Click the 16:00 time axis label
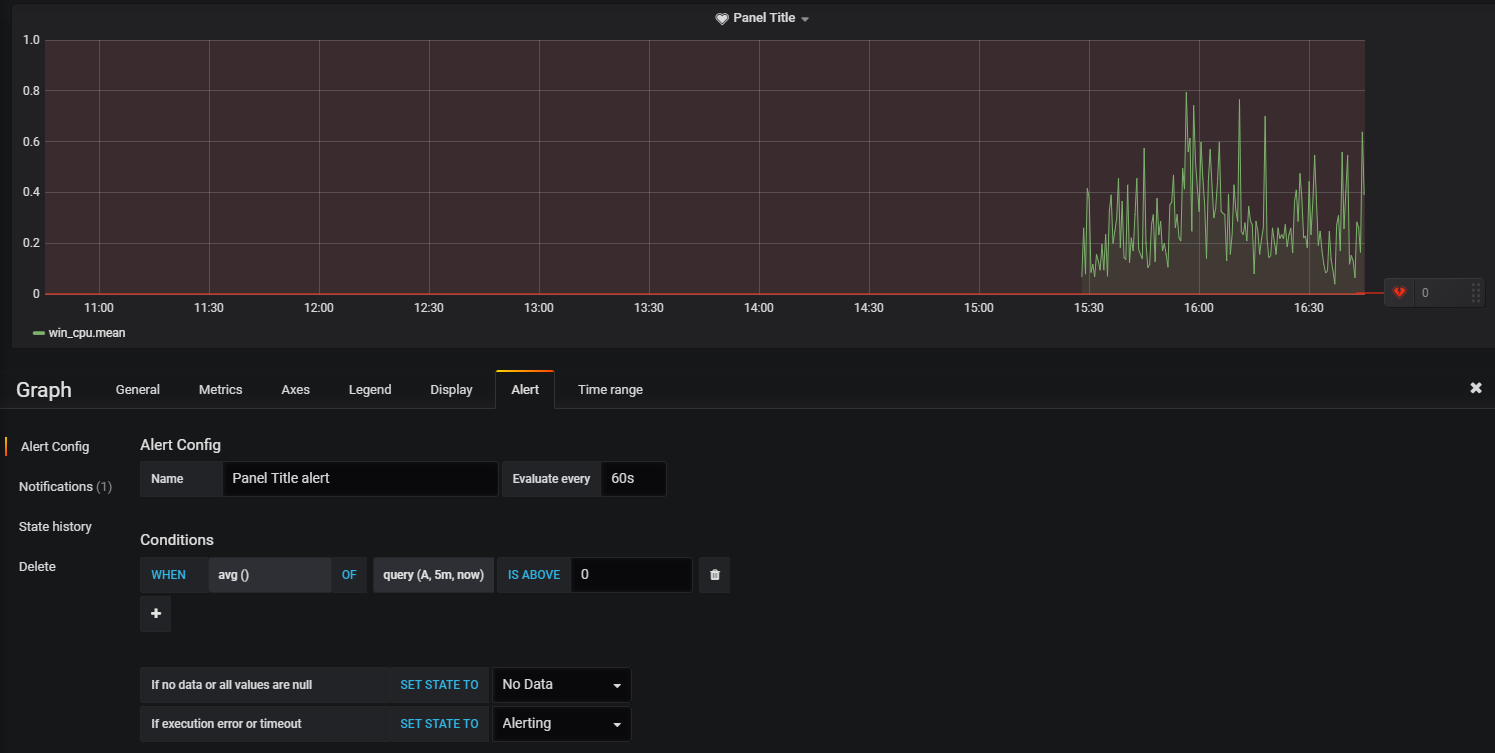Screen dimensions: 1495x753 (x=1199, y=308)
